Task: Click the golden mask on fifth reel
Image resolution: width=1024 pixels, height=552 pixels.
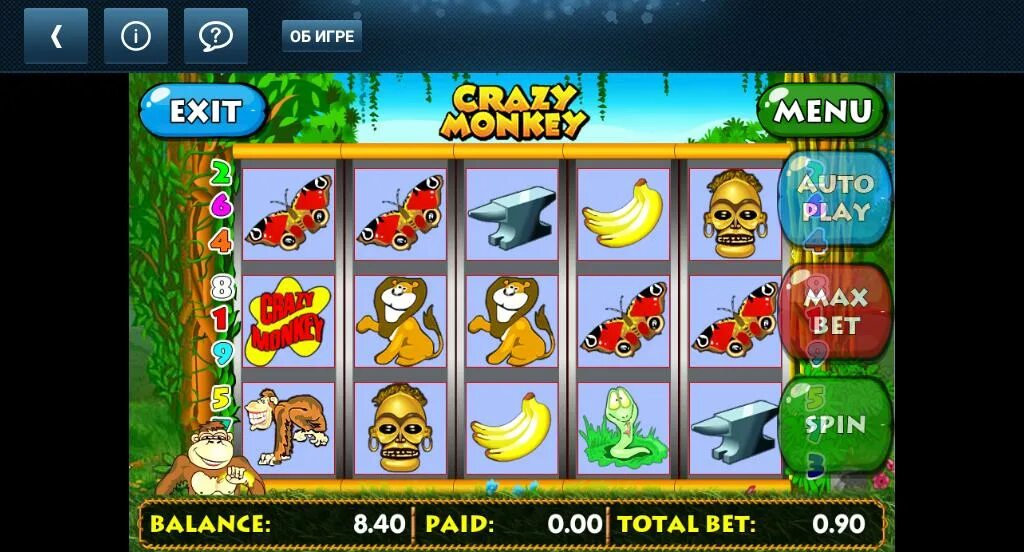Action: pyautogui.click(x=735, y=214)
